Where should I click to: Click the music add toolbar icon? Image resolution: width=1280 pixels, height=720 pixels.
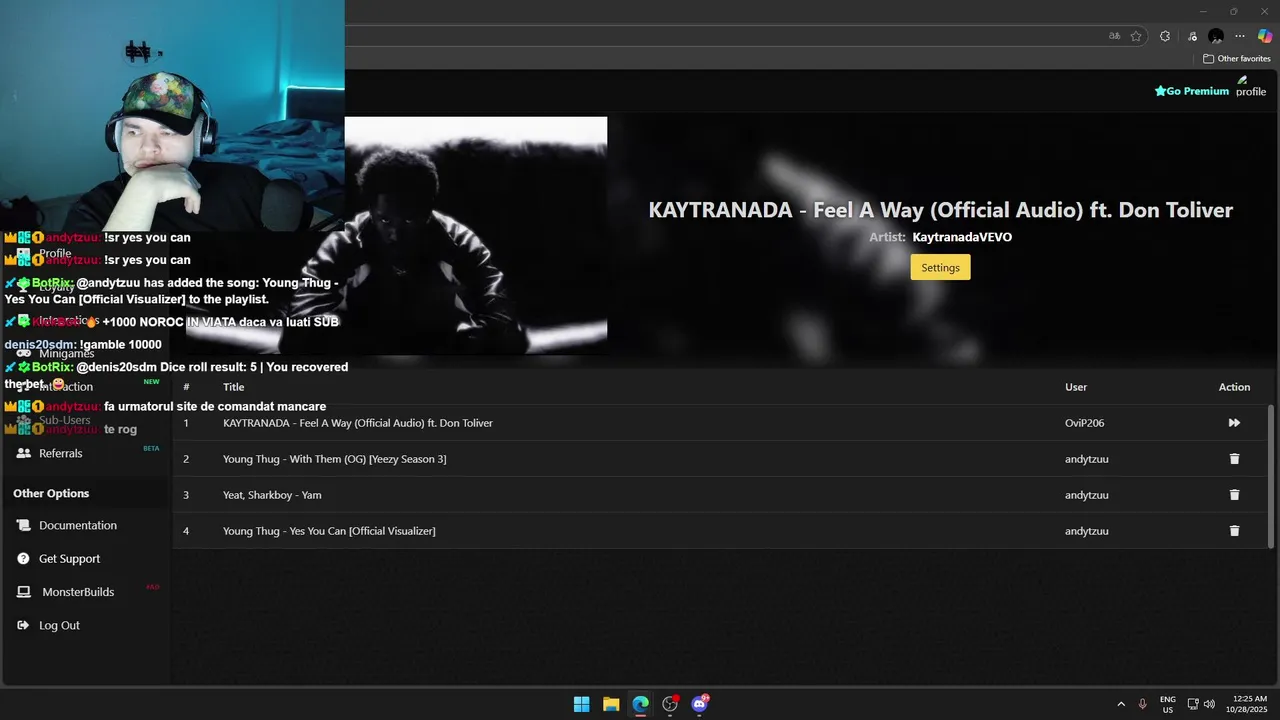pyautogui.click(x=1192, y=36)
